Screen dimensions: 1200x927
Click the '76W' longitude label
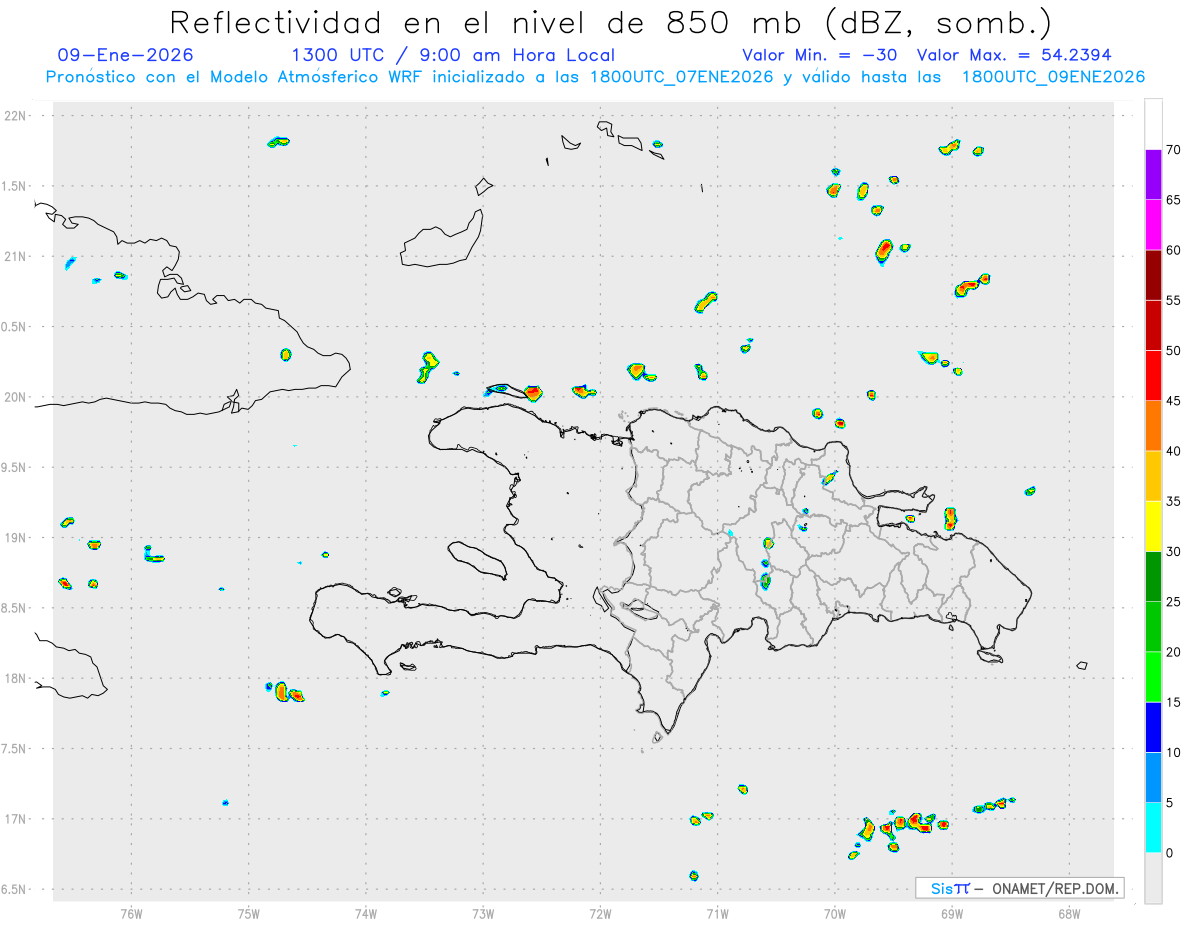tap(131, 913)
